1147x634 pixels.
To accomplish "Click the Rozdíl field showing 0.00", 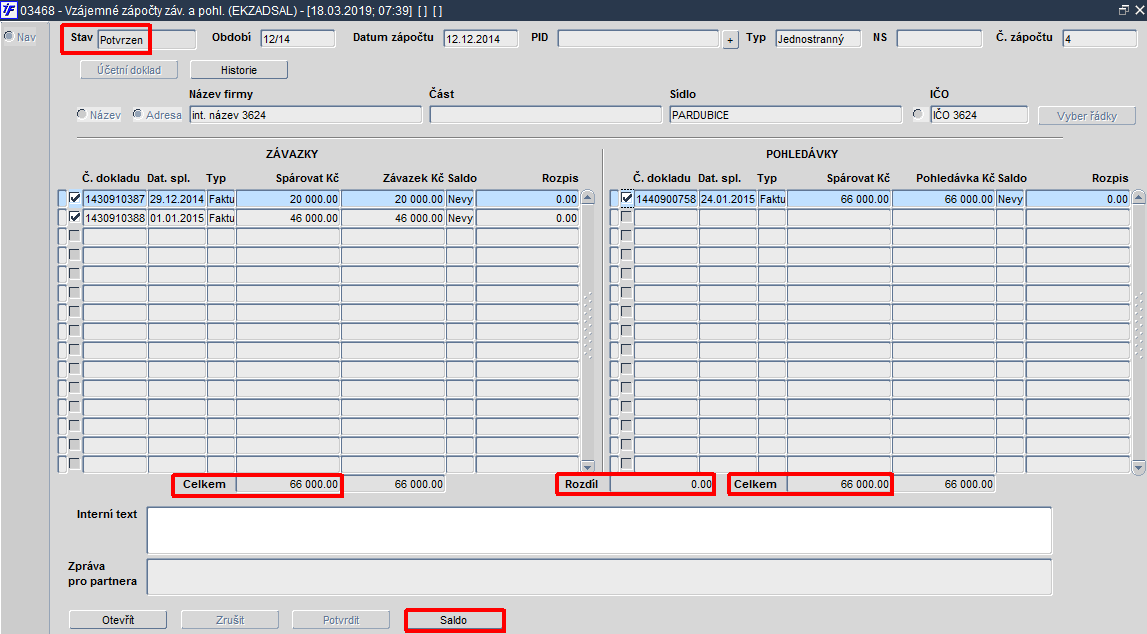I will point(661,484).
